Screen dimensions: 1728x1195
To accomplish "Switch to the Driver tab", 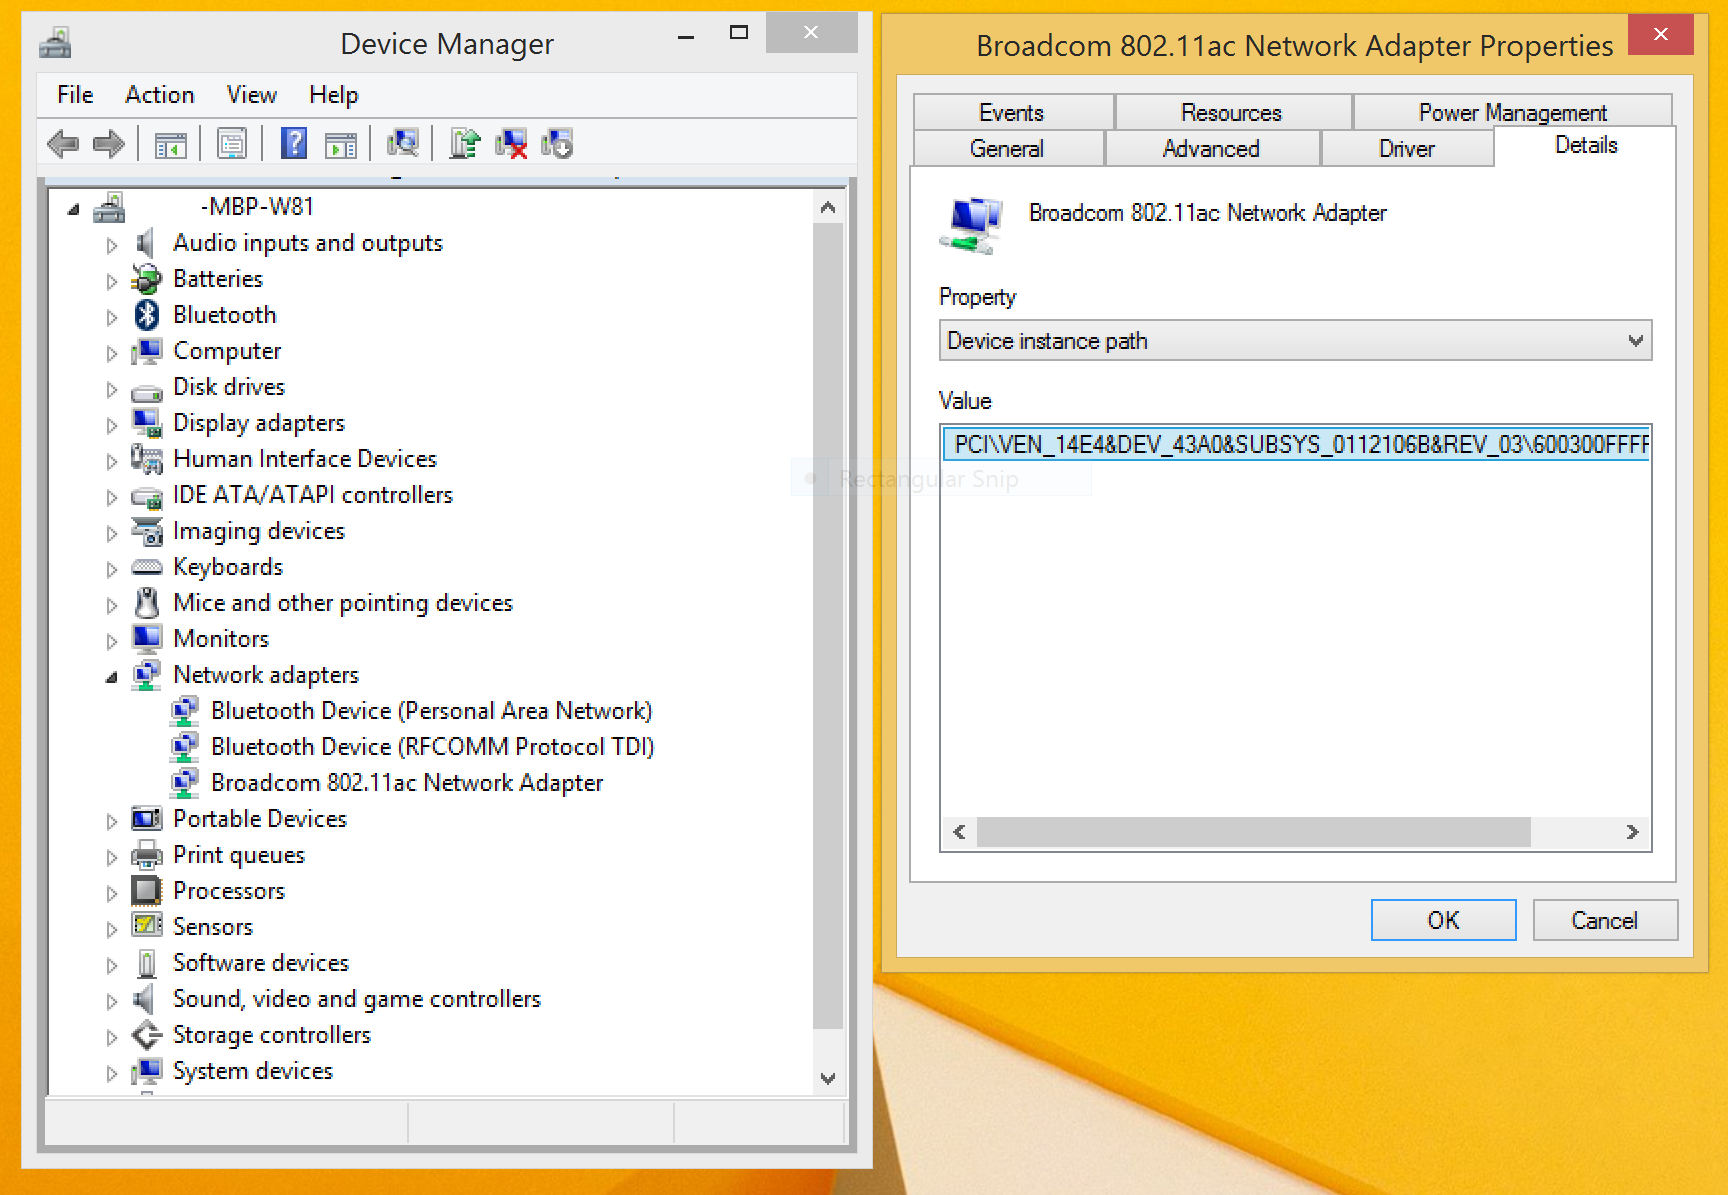I will point(1407,149).
